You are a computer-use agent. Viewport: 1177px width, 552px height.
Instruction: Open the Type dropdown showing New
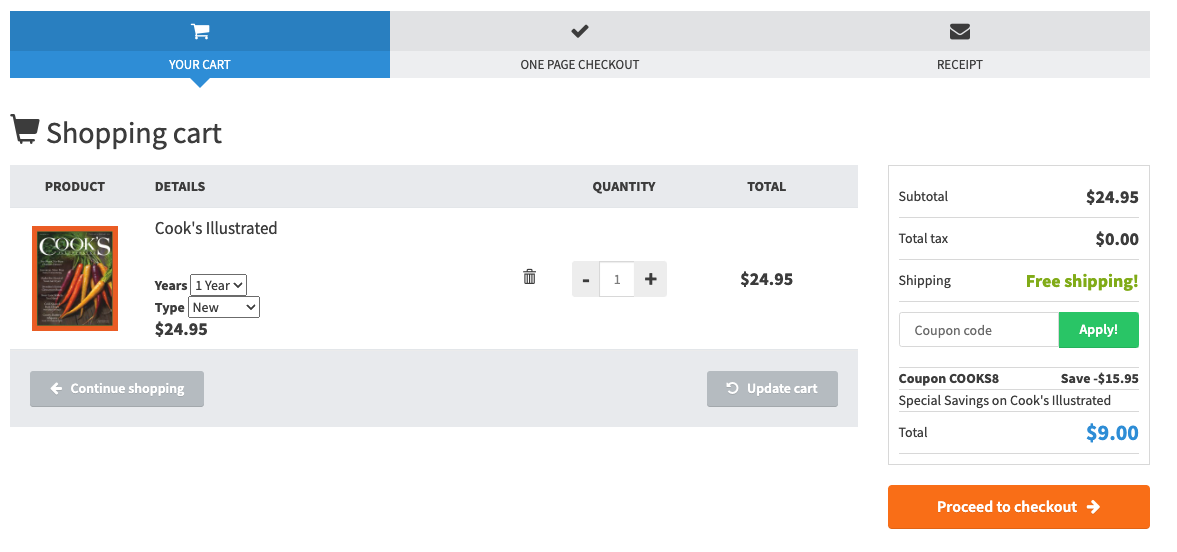(224, 307)
